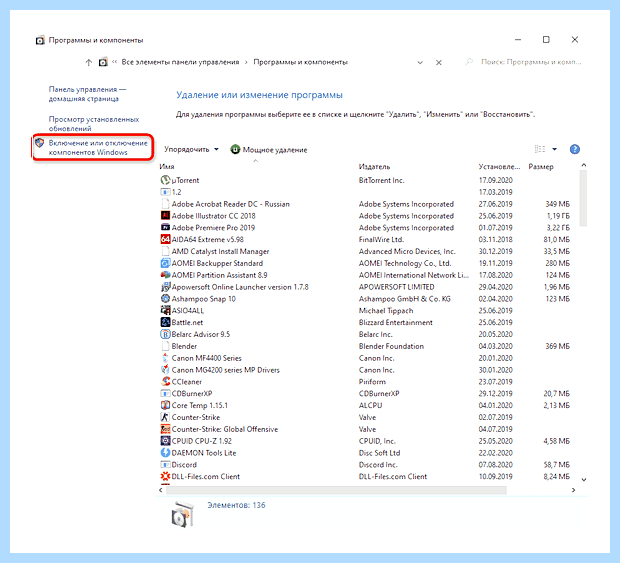Click the AOMEI Partition Assistant icon
Image resolution: width=620 pixels, height=563 pixels.
[x=165, y=275]
